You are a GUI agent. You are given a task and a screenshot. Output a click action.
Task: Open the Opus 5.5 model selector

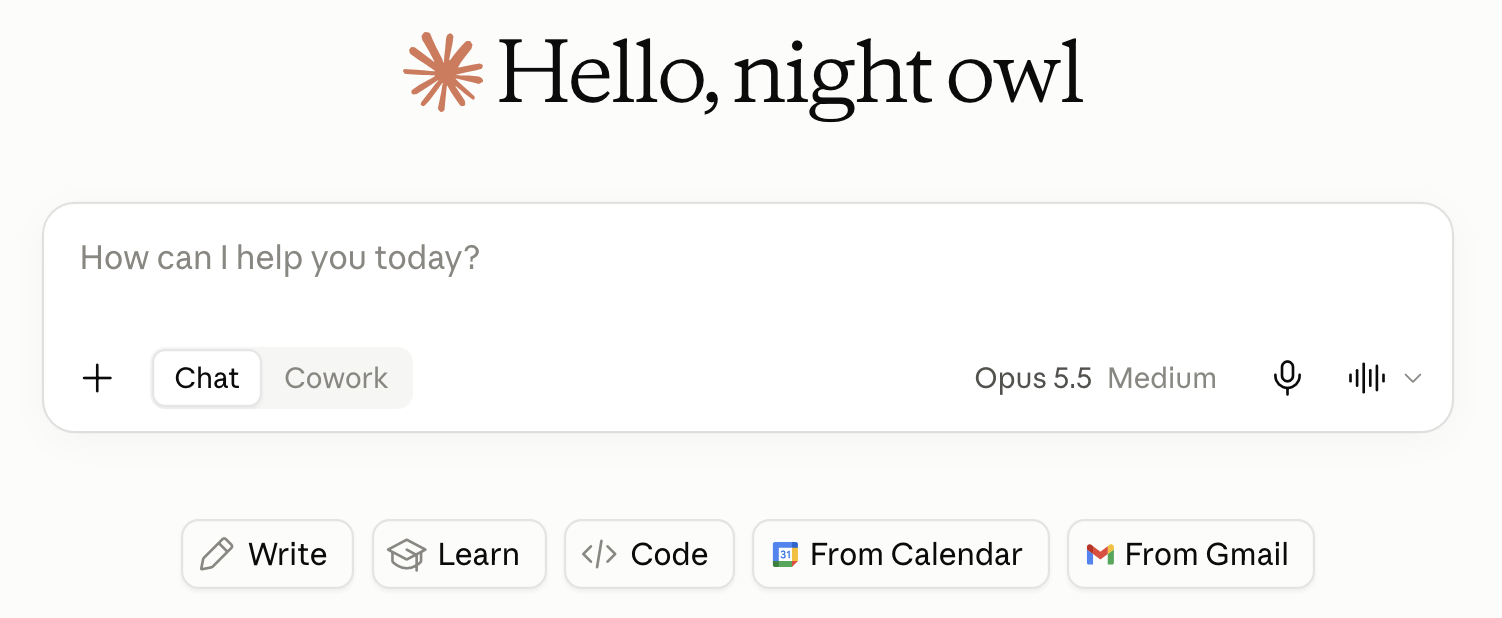click(x=1033, y=378)
